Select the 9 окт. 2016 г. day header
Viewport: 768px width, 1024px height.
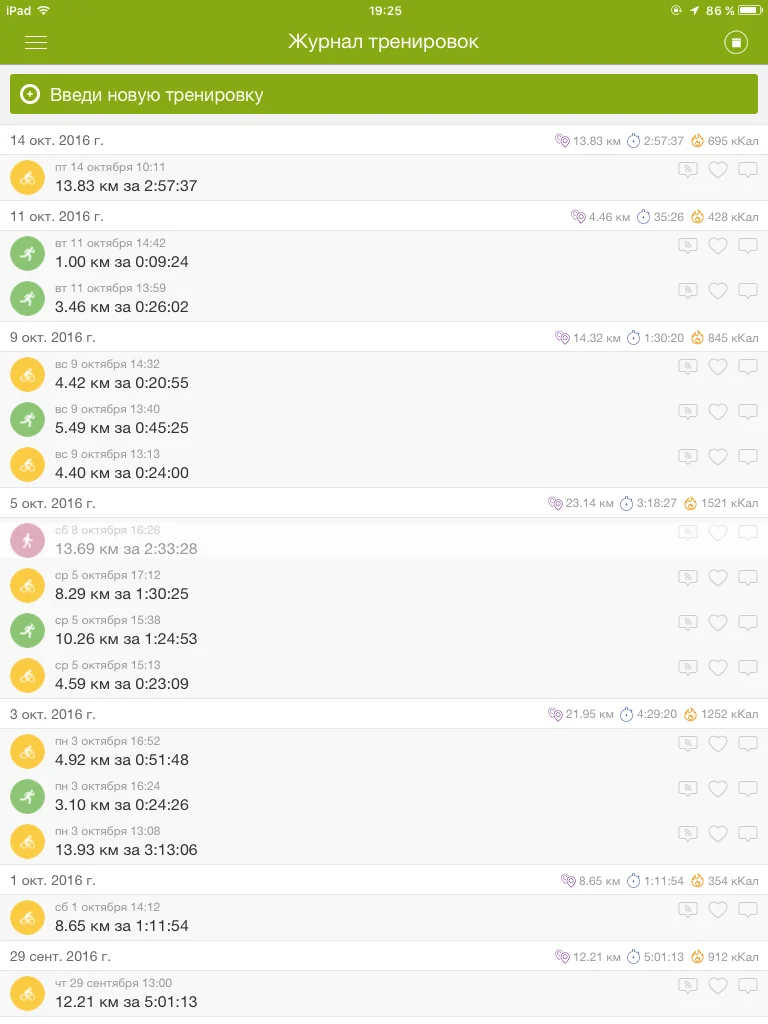point(53,337)
